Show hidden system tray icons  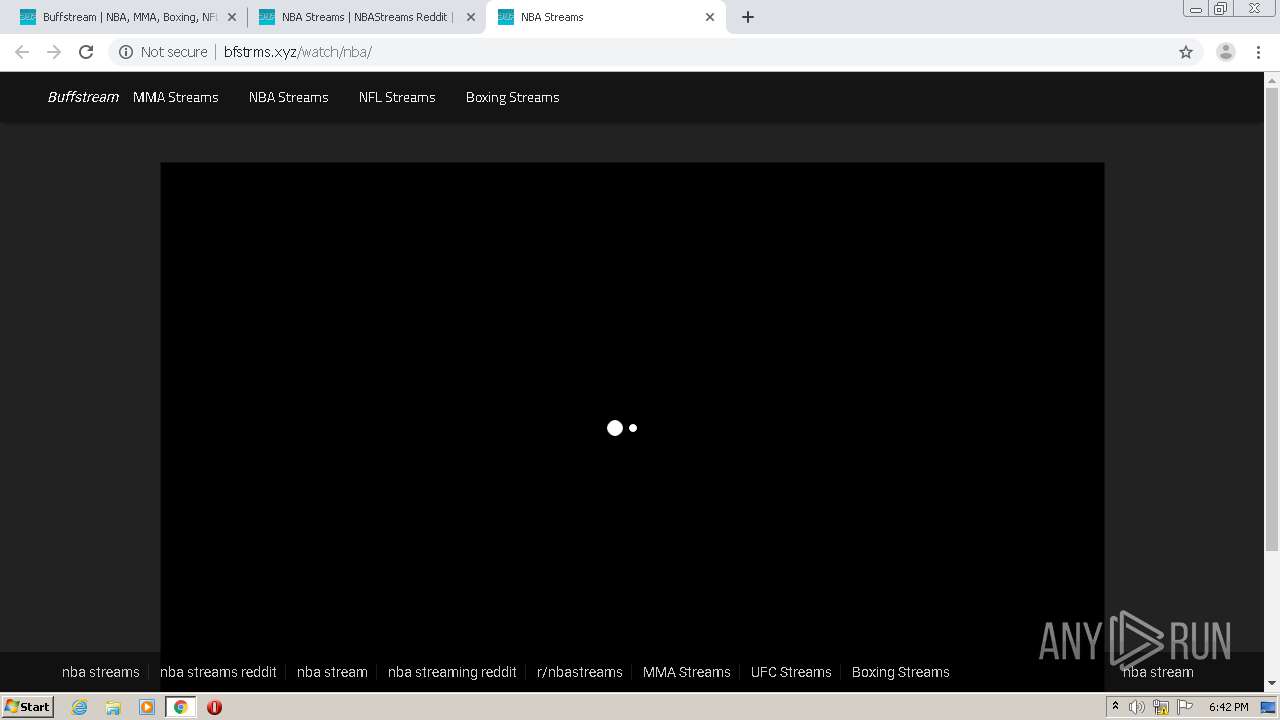[x=1115, y=706]
